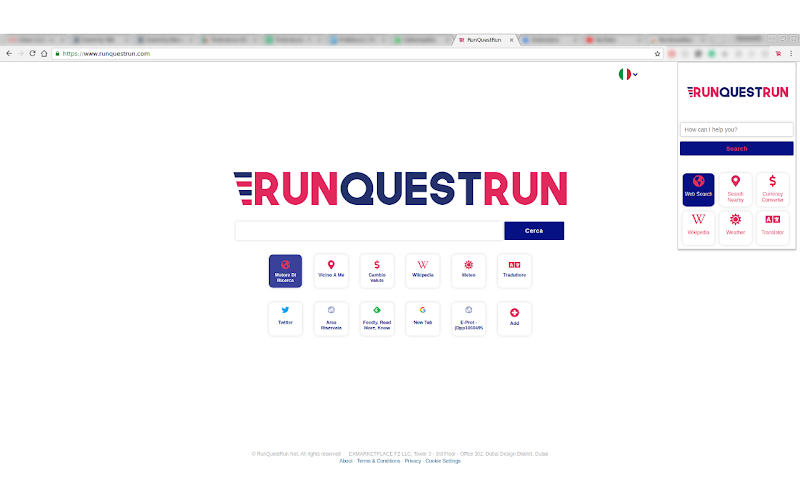
Task: Open the About footer link
Action: click(346, 461)
